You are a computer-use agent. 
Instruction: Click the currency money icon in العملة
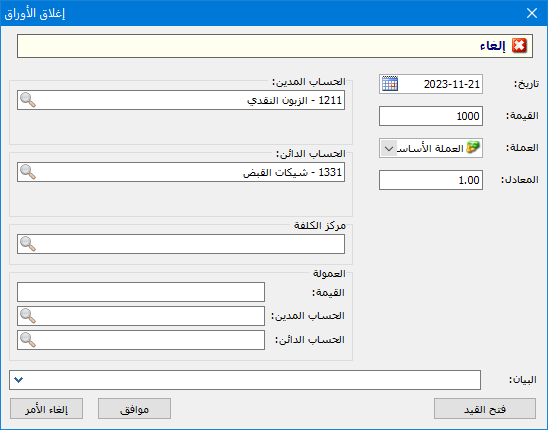tap(473, 148)
